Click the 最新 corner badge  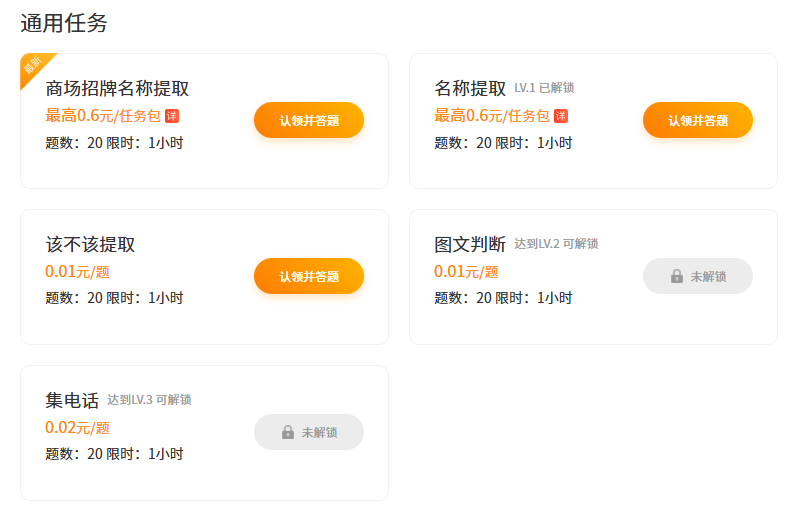tap(33, 66)
